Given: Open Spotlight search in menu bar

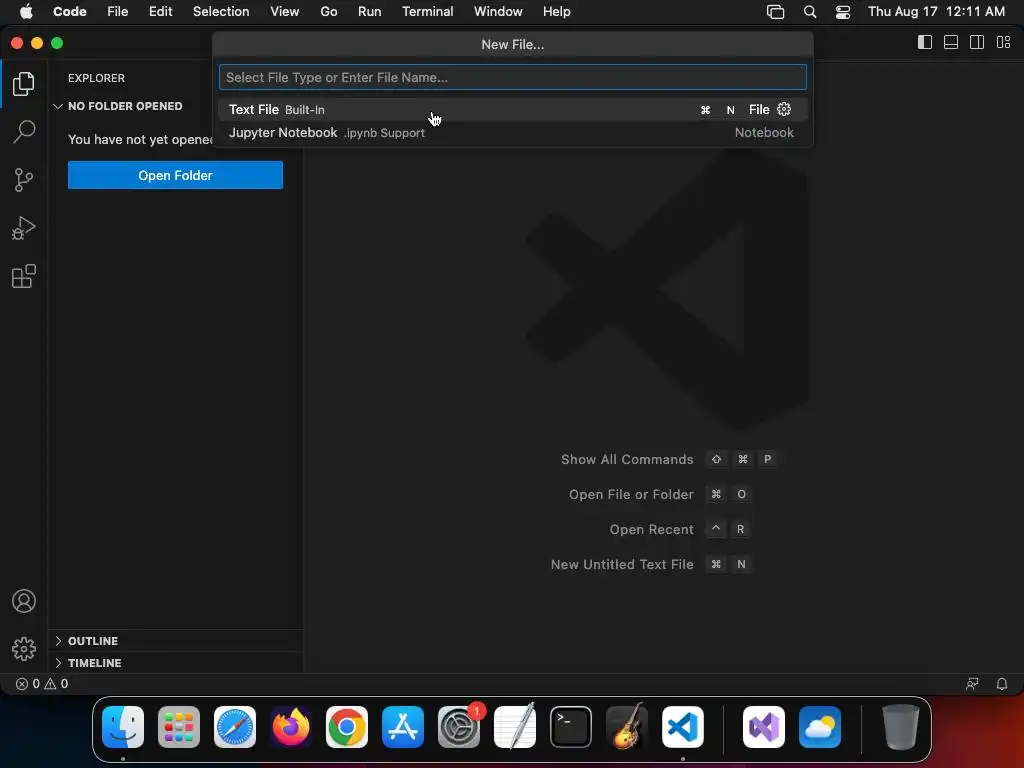Looking at the screenshot, I should [x=810, y=11].
